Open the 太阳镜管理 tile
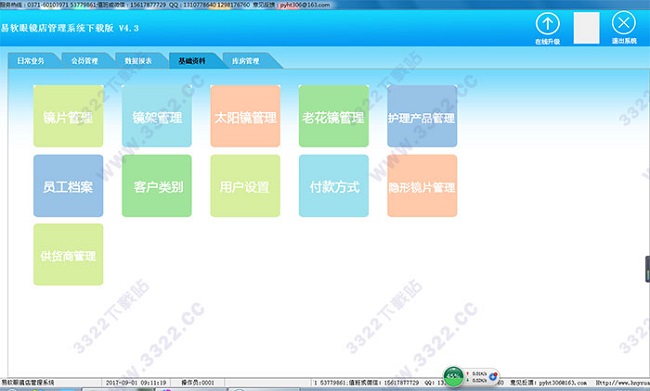 [245, 116]
